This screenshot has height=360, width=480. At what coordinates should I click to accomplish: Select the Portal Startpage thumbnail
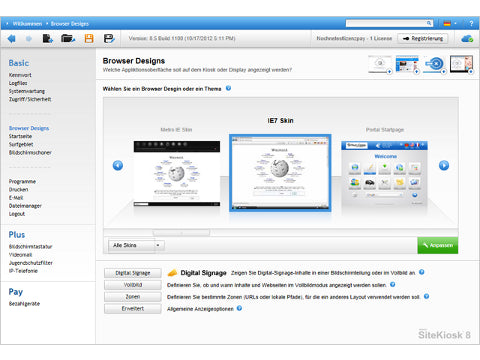(x=384, y=173)
